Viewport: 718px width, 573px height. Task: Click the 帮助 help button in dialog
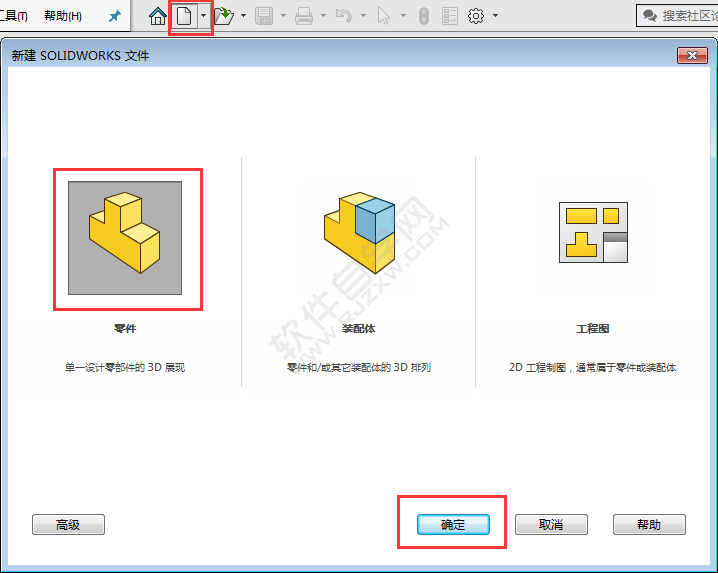(x=649, y=524)
